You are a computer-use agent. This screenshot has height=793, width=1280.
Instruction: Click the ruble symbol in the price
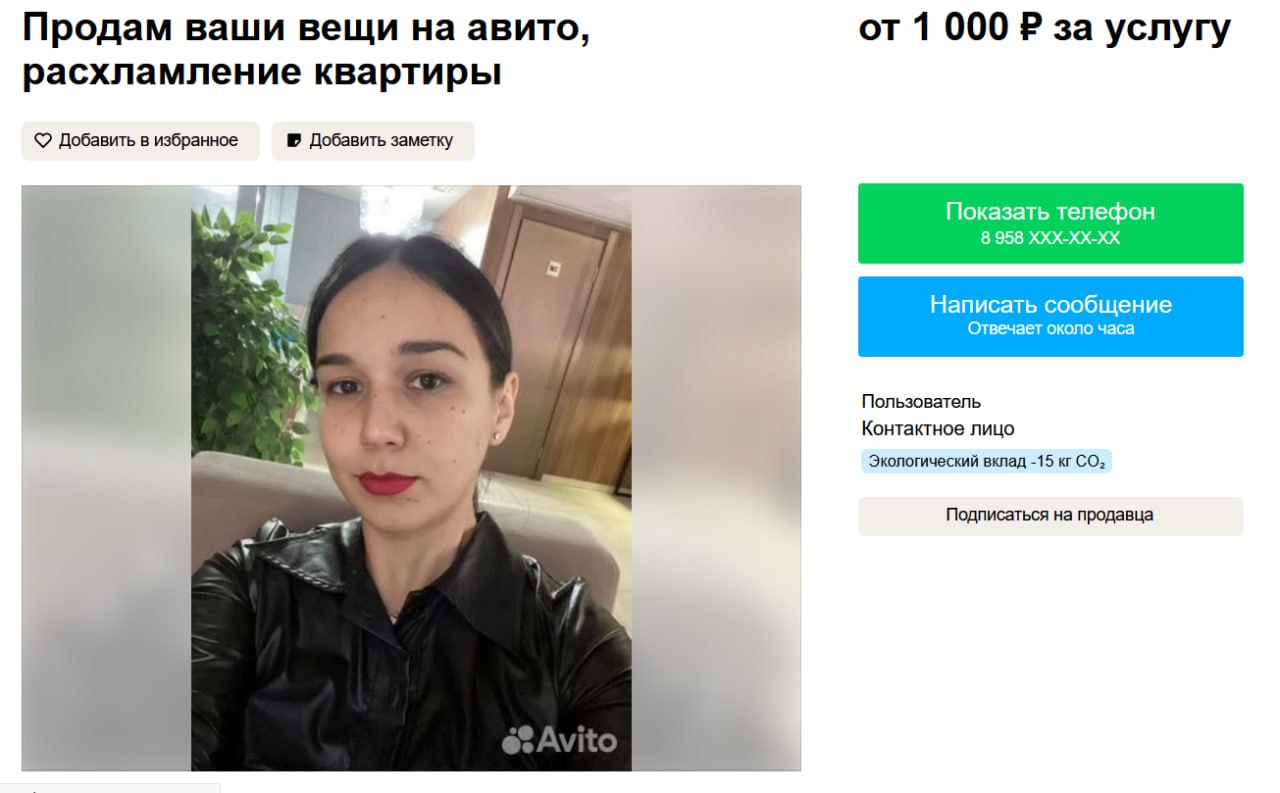coord(1030,28)
